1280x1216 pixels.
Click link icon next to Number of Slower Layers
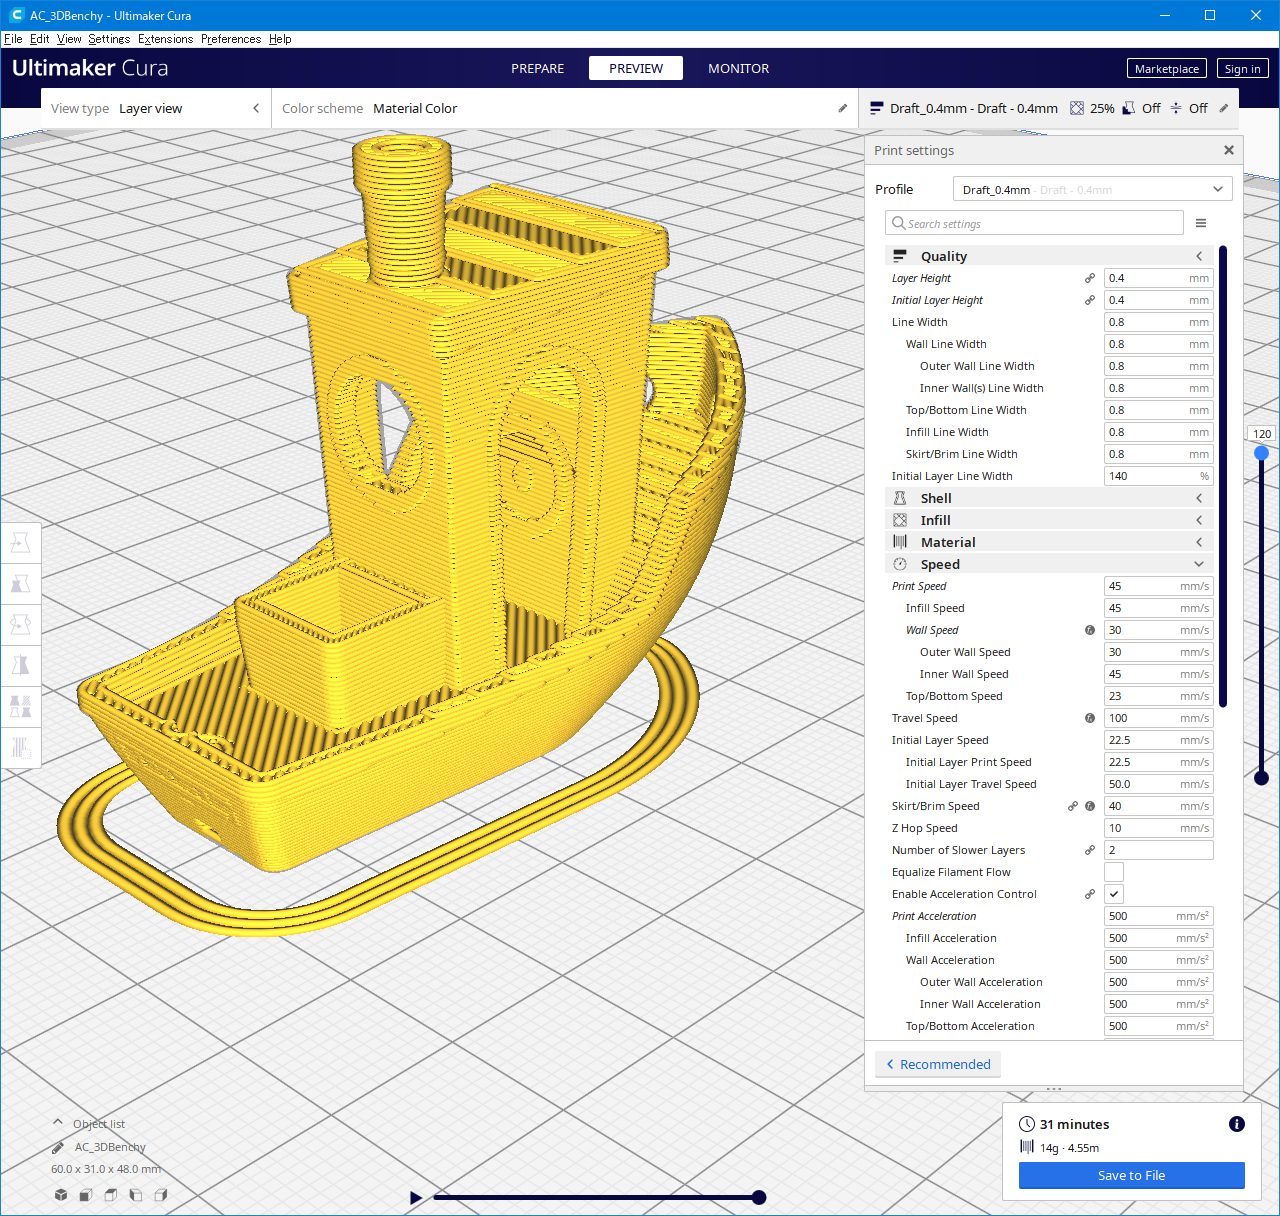(x=1090, y=850)
